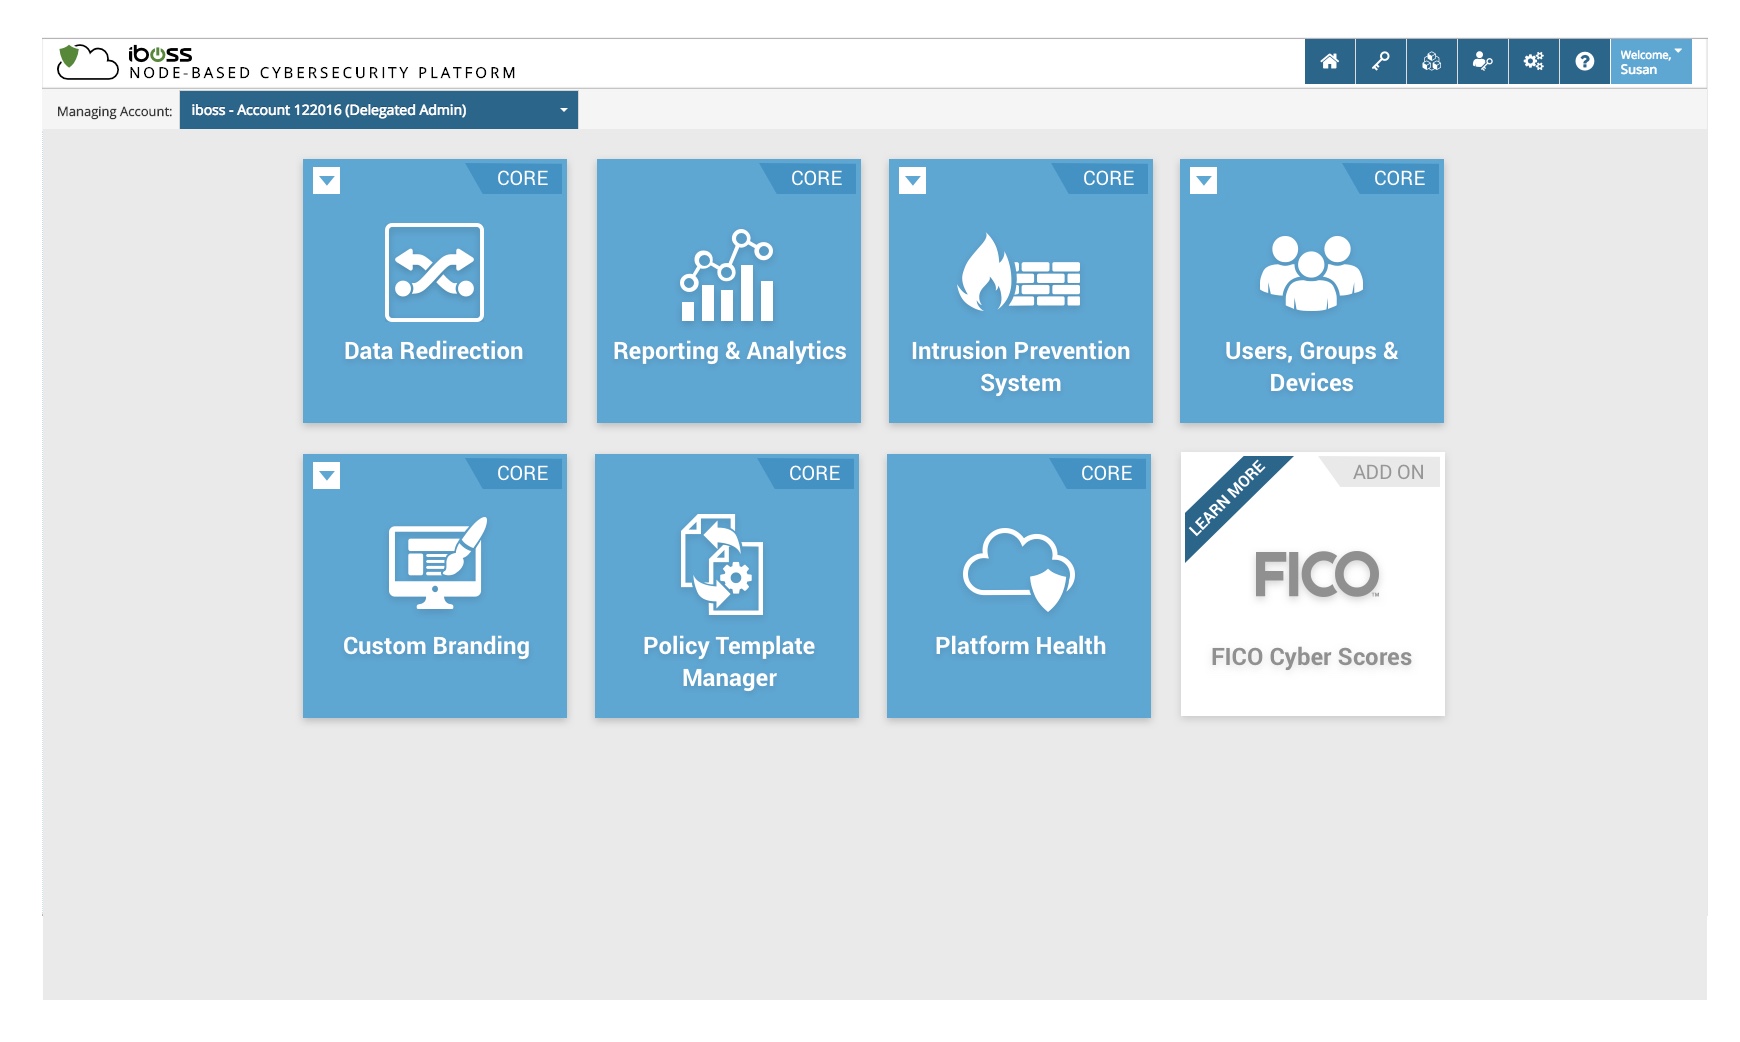
Task: Click the Reporting & Analytics tile title
Action: coord(729,351)
